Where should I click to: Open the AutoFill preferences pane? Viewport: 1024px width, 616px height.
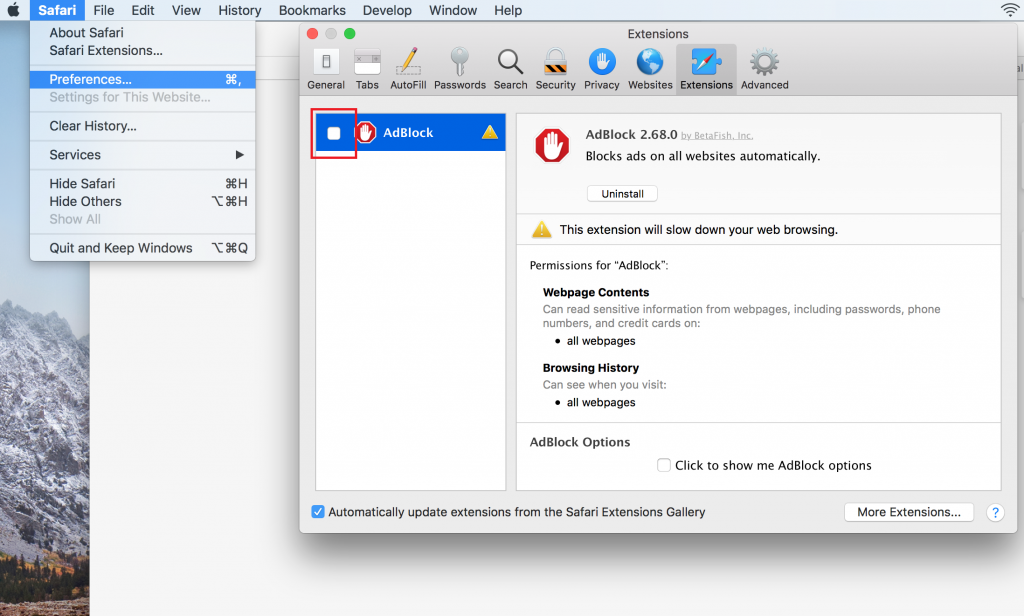click(x=408, y=69)
